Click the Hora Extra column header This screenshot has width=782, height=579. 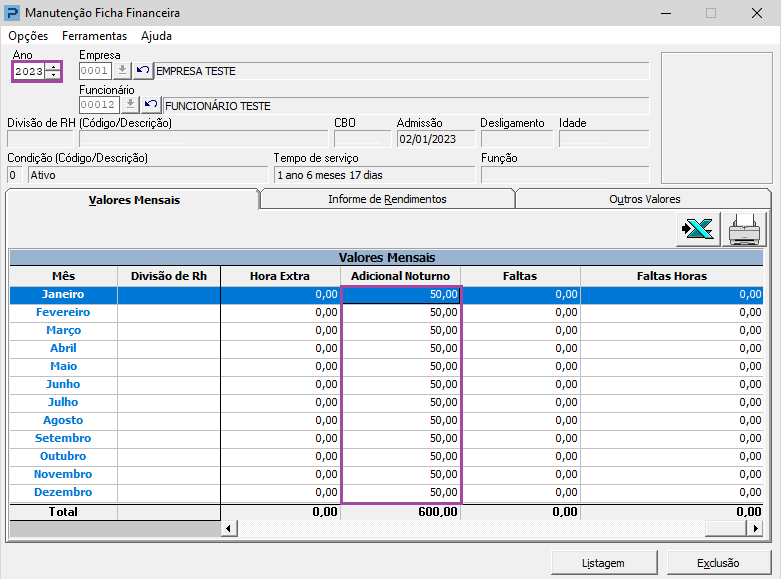280,276
